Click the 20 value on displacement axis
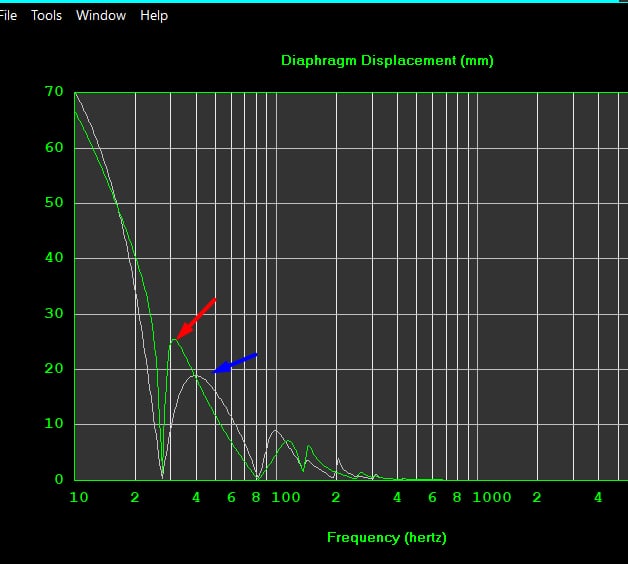The height and width of the screenshot is (564, 628). pos(54,369)
